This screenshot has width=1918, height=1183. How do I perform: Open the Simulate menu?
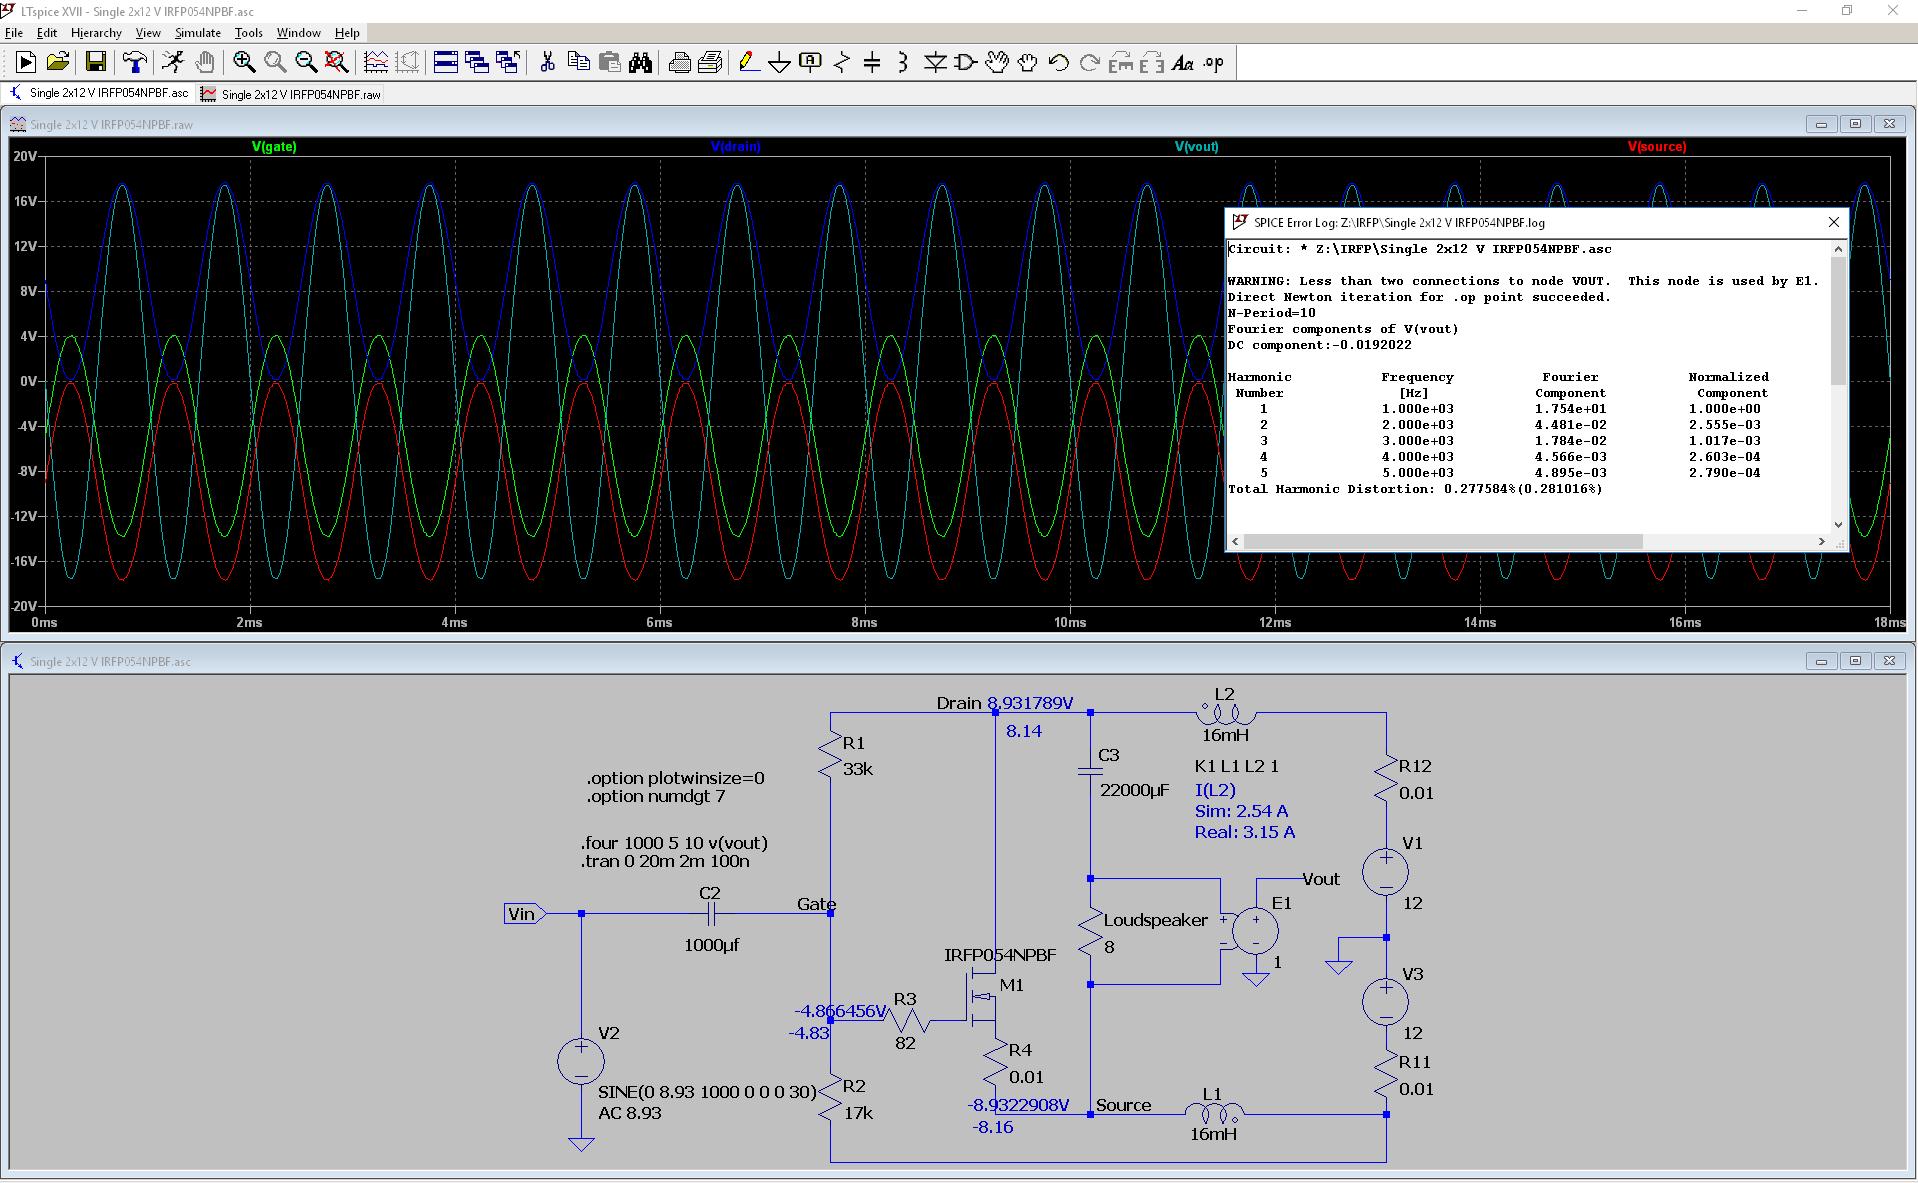tap(197, 33)
